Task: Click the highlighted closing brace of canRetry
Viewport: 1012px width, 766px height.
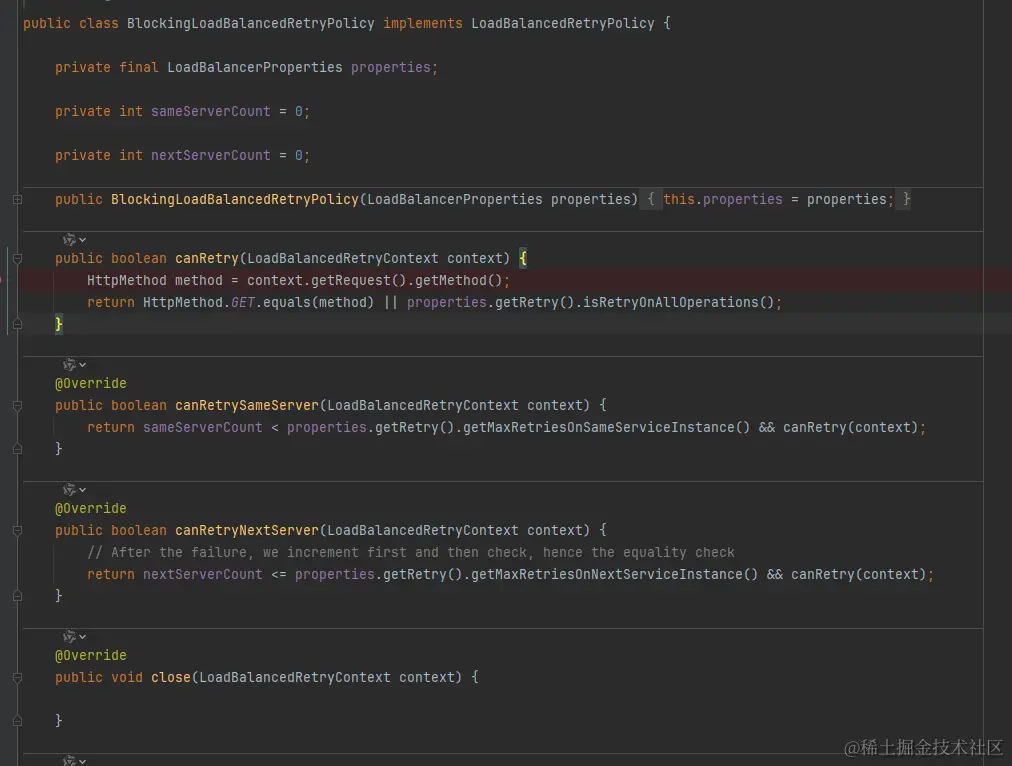Action: coord(59,324)
